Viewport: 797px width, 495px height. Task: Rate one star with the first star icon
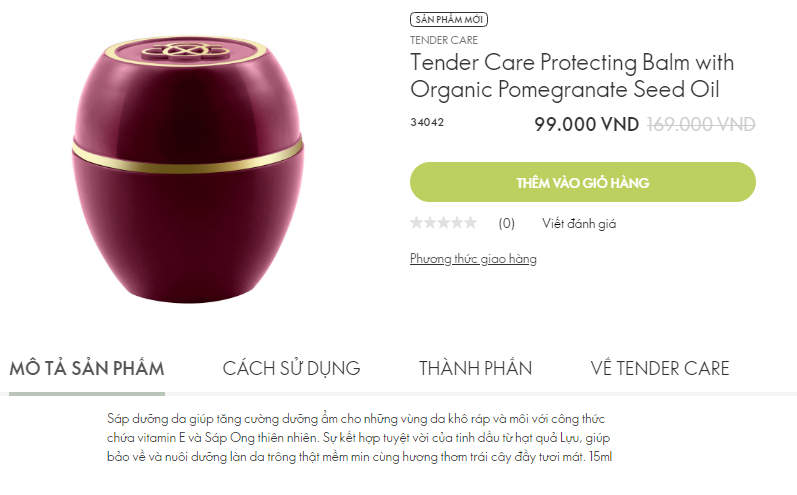coord(417,223)
